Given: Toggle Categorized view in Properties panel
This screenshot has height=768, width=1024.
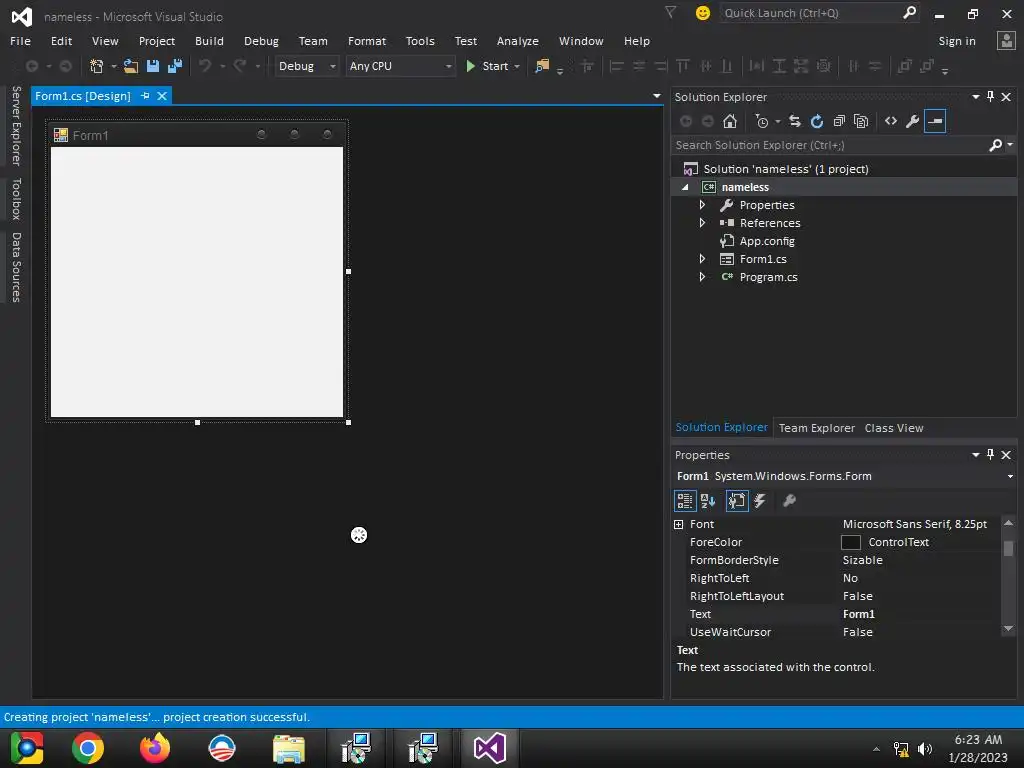Looking at the screenshot, I should click(685, 501).
